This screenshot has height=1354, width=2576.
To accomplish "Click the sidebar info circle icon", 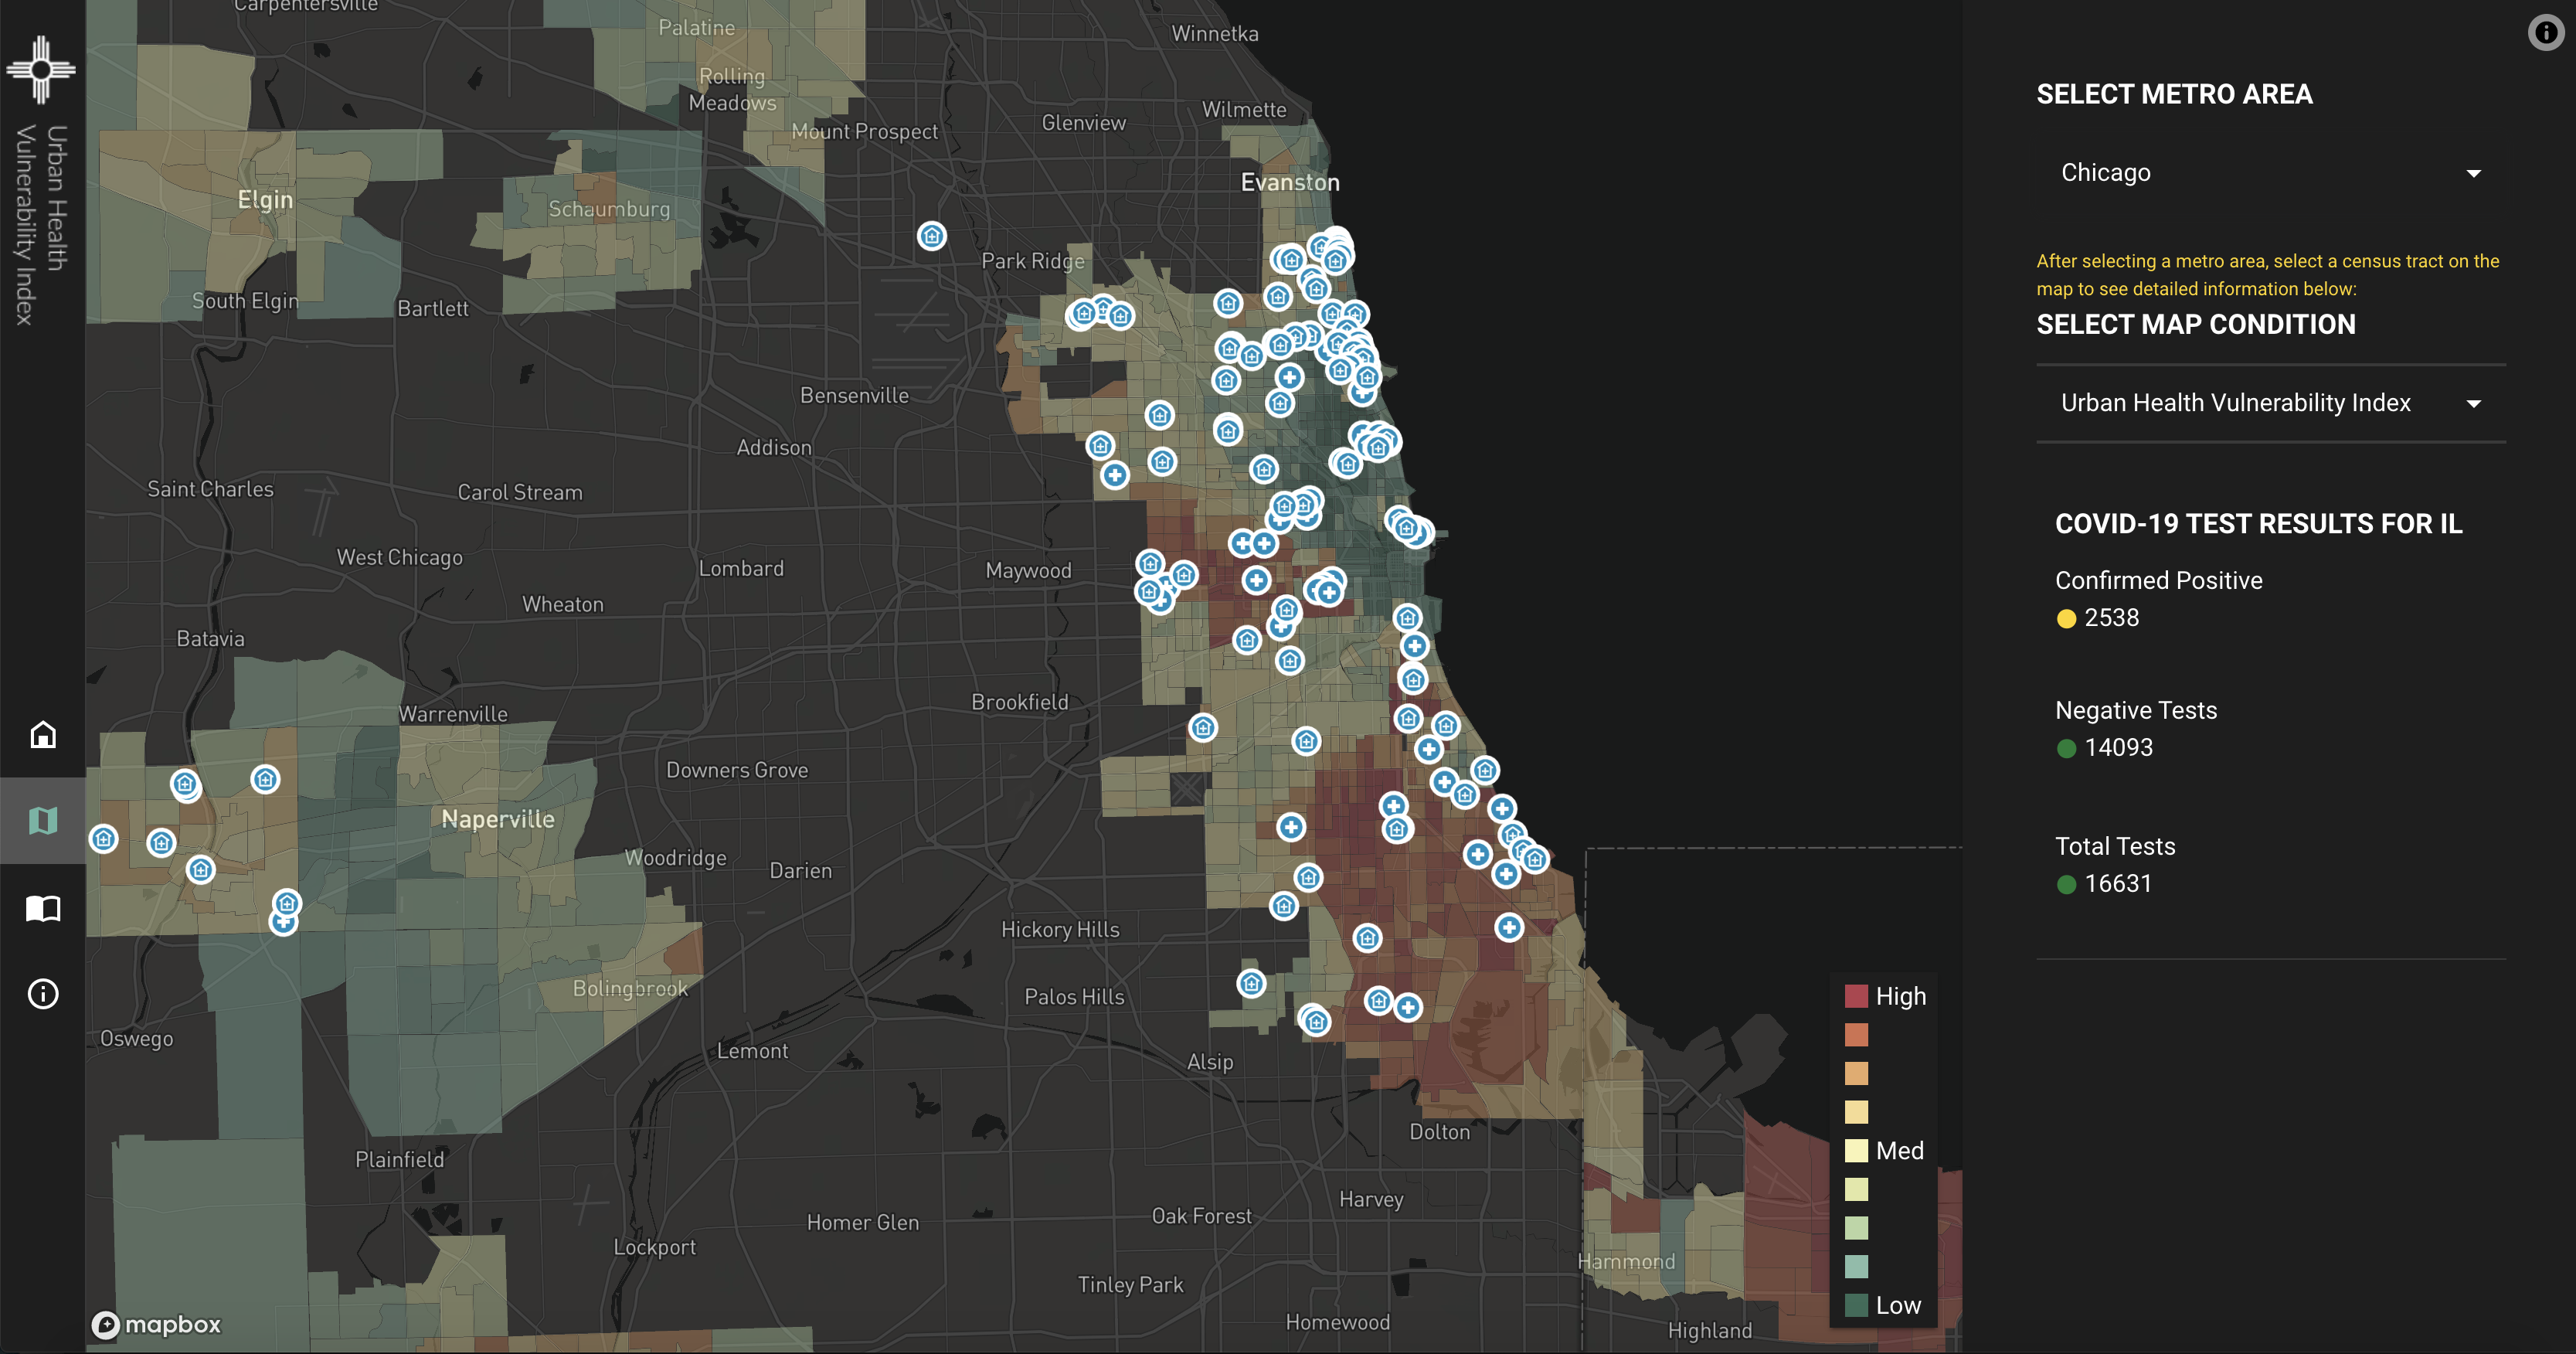I will pyautogui.click(x=43, y=994).
